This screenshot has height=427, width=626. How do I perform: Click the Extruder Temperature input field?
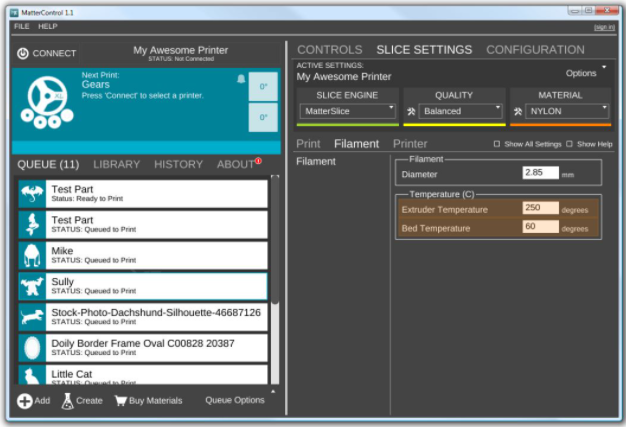click(541, 208)
